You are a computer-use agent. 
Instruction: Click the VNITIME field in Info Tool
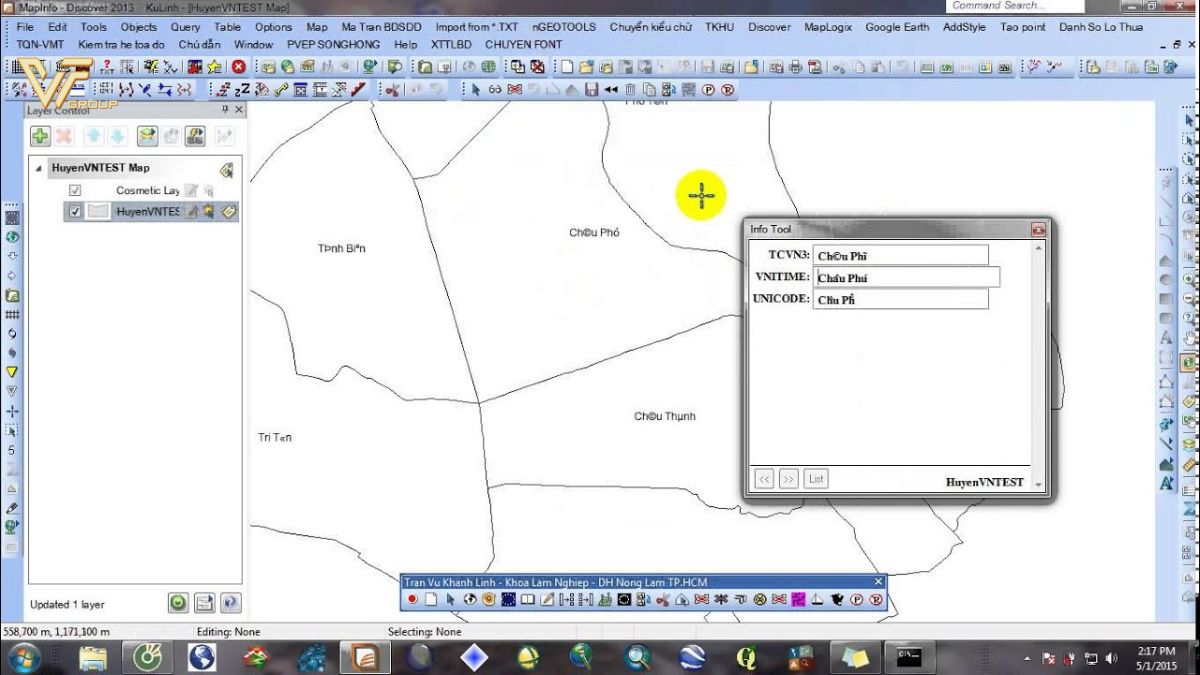pos(906,277)
